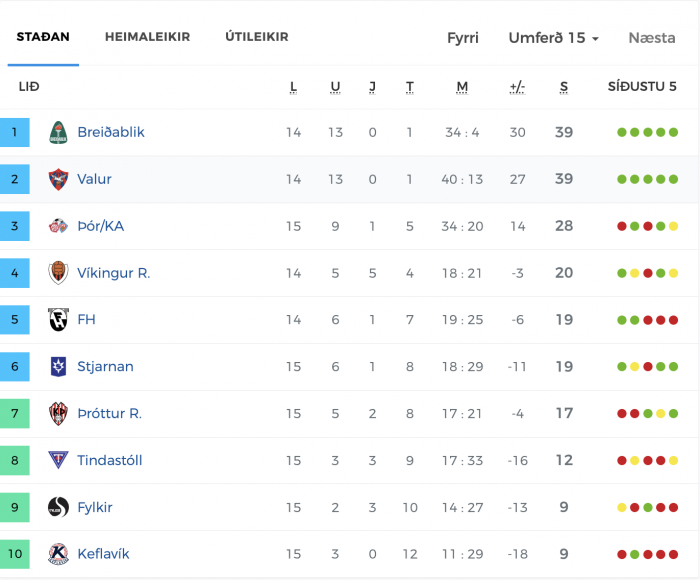
Task: Open the Breiðablik team link
Action: coord(111,133)
